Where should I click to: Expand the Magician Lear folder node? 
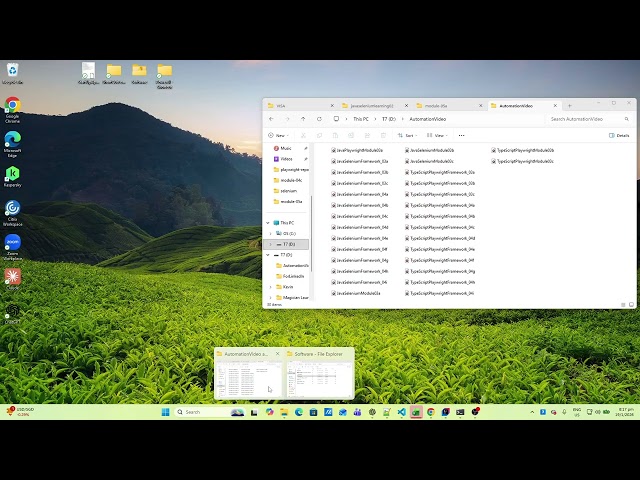[x=271, y=298]
